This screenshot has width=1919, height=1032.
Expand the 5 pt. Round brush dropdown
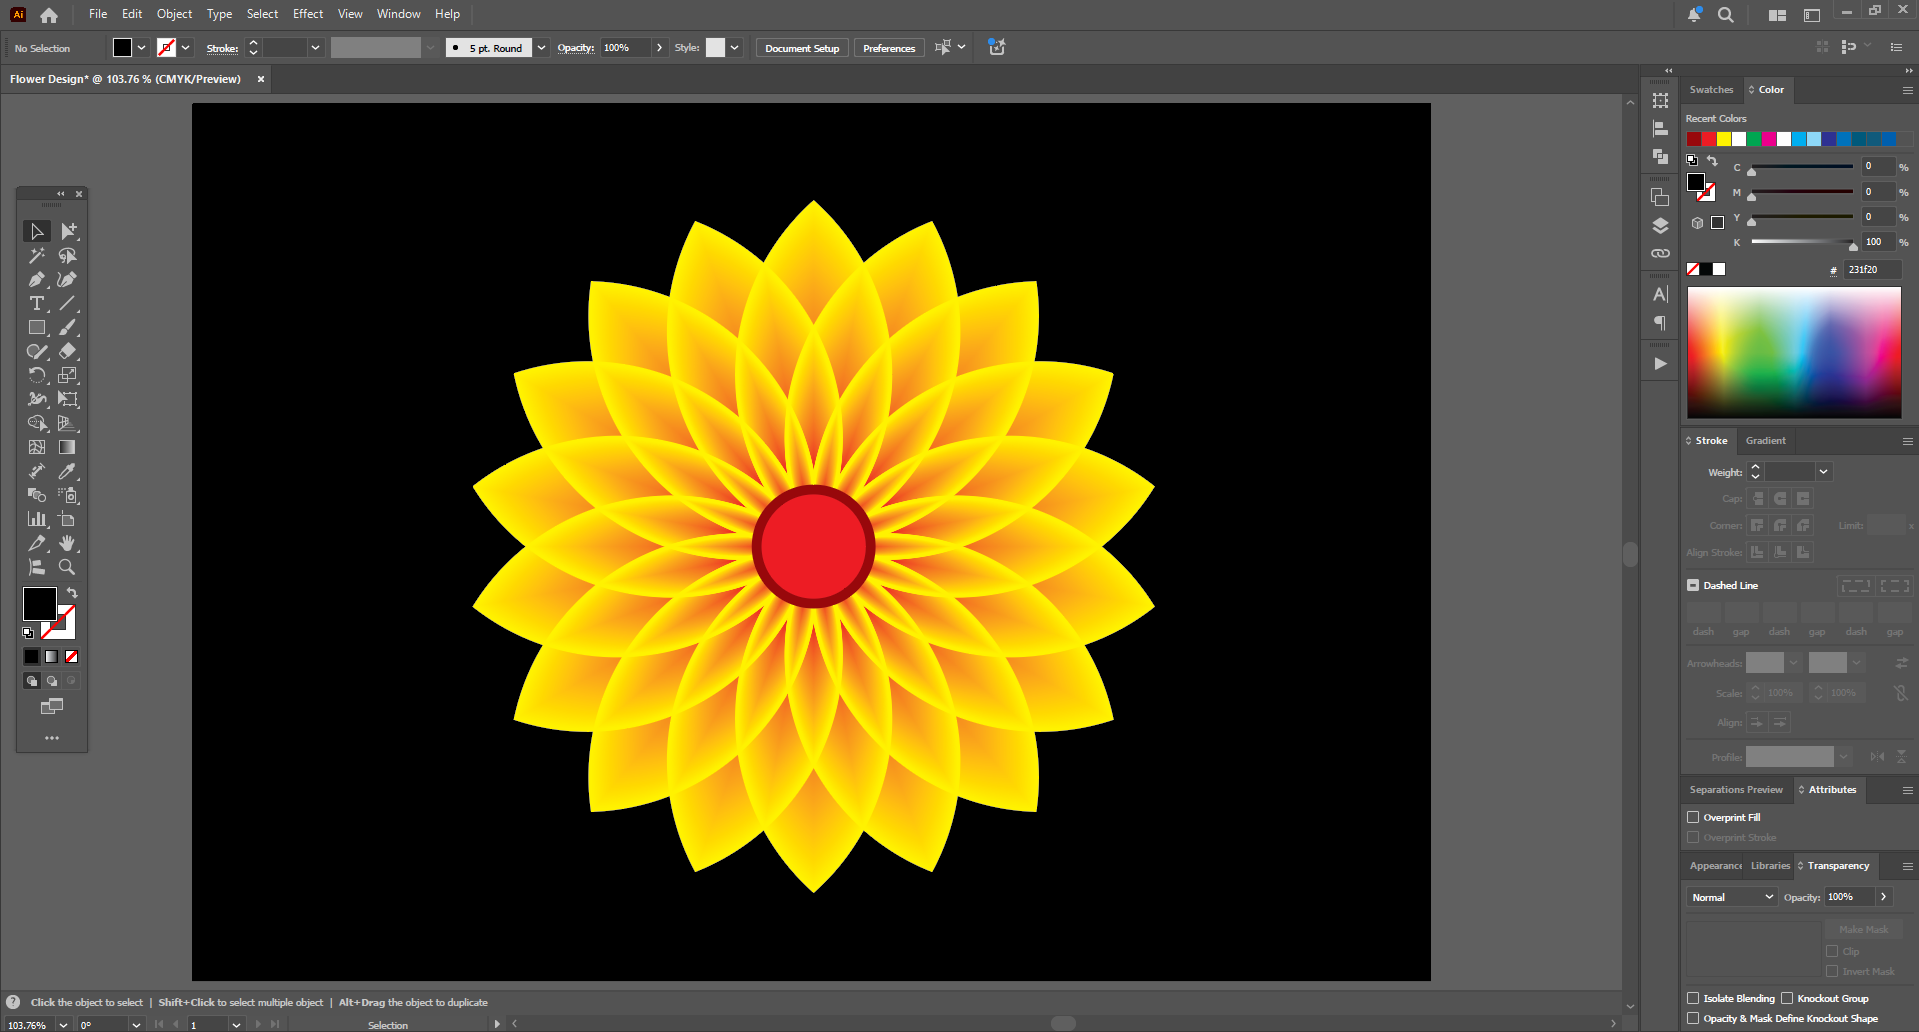click(x=541, y=48)
